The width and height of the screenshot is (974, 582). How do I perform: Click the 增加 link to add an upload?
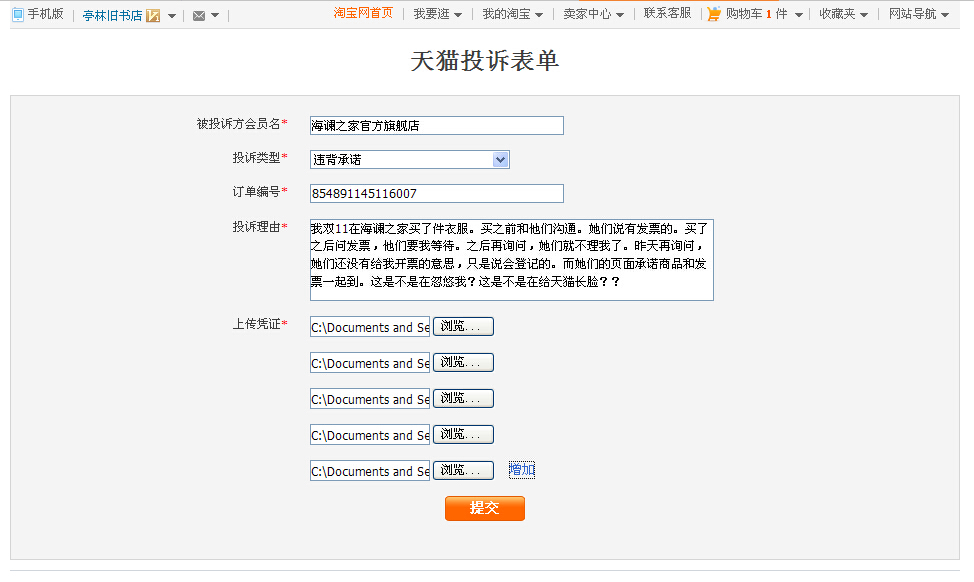click(521, 470)
